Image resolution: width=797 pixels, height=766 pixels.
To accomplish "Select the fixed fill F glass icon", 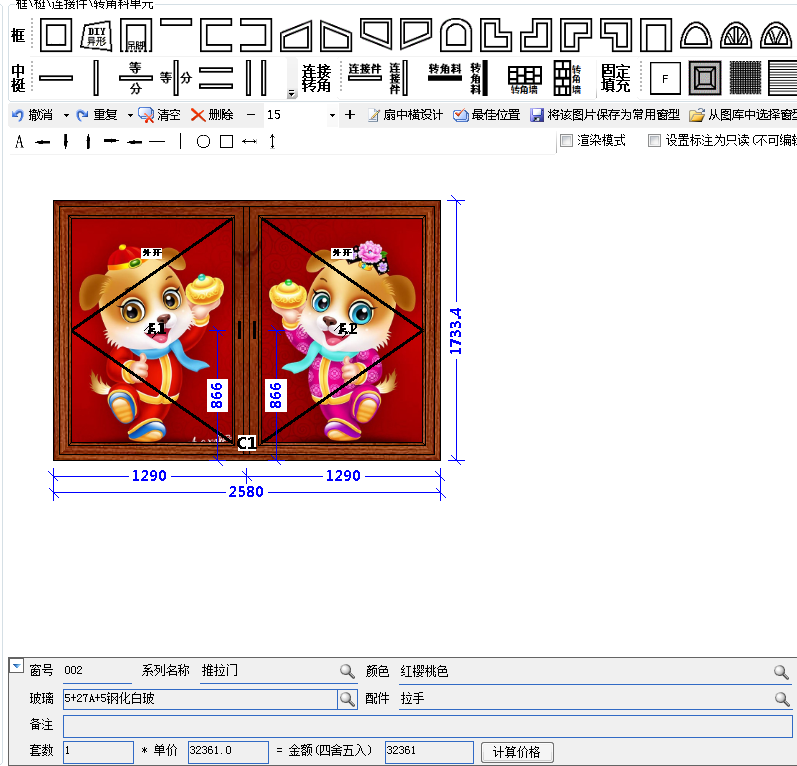I will [665, 78].
